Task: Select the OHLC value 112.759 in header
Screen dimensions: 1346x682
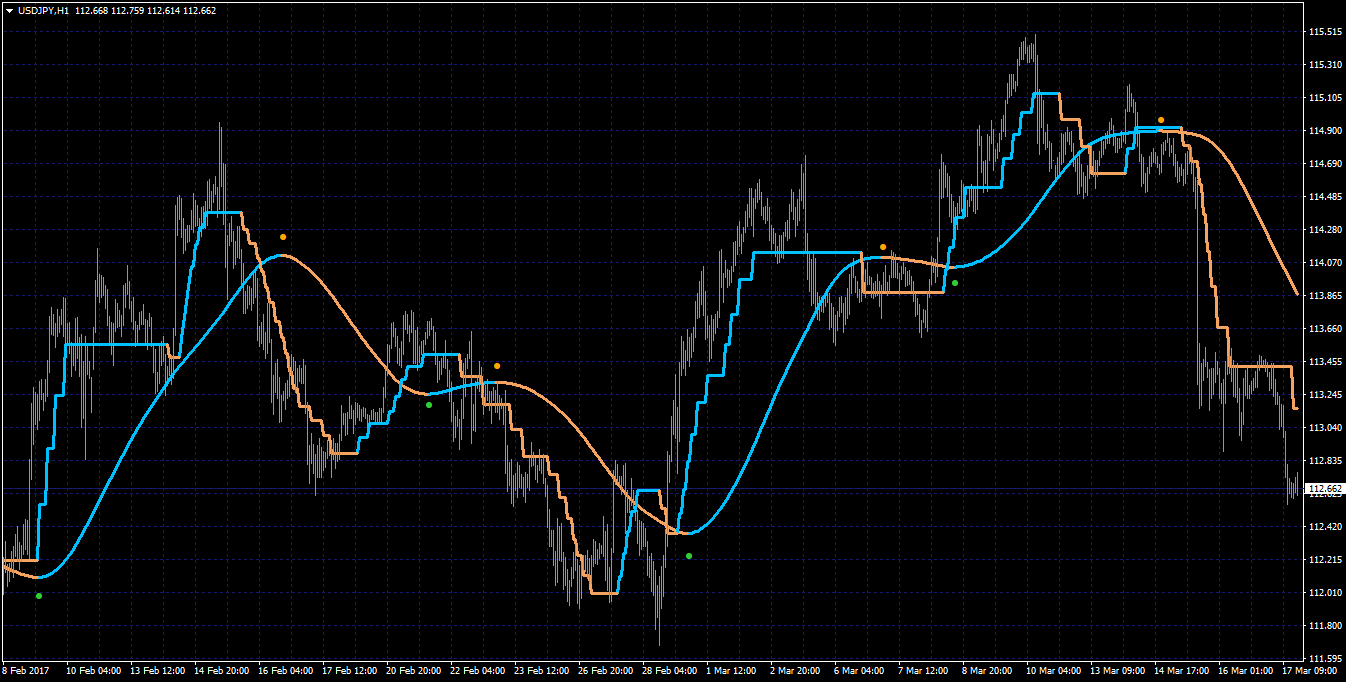Action: tap(129, 10)
